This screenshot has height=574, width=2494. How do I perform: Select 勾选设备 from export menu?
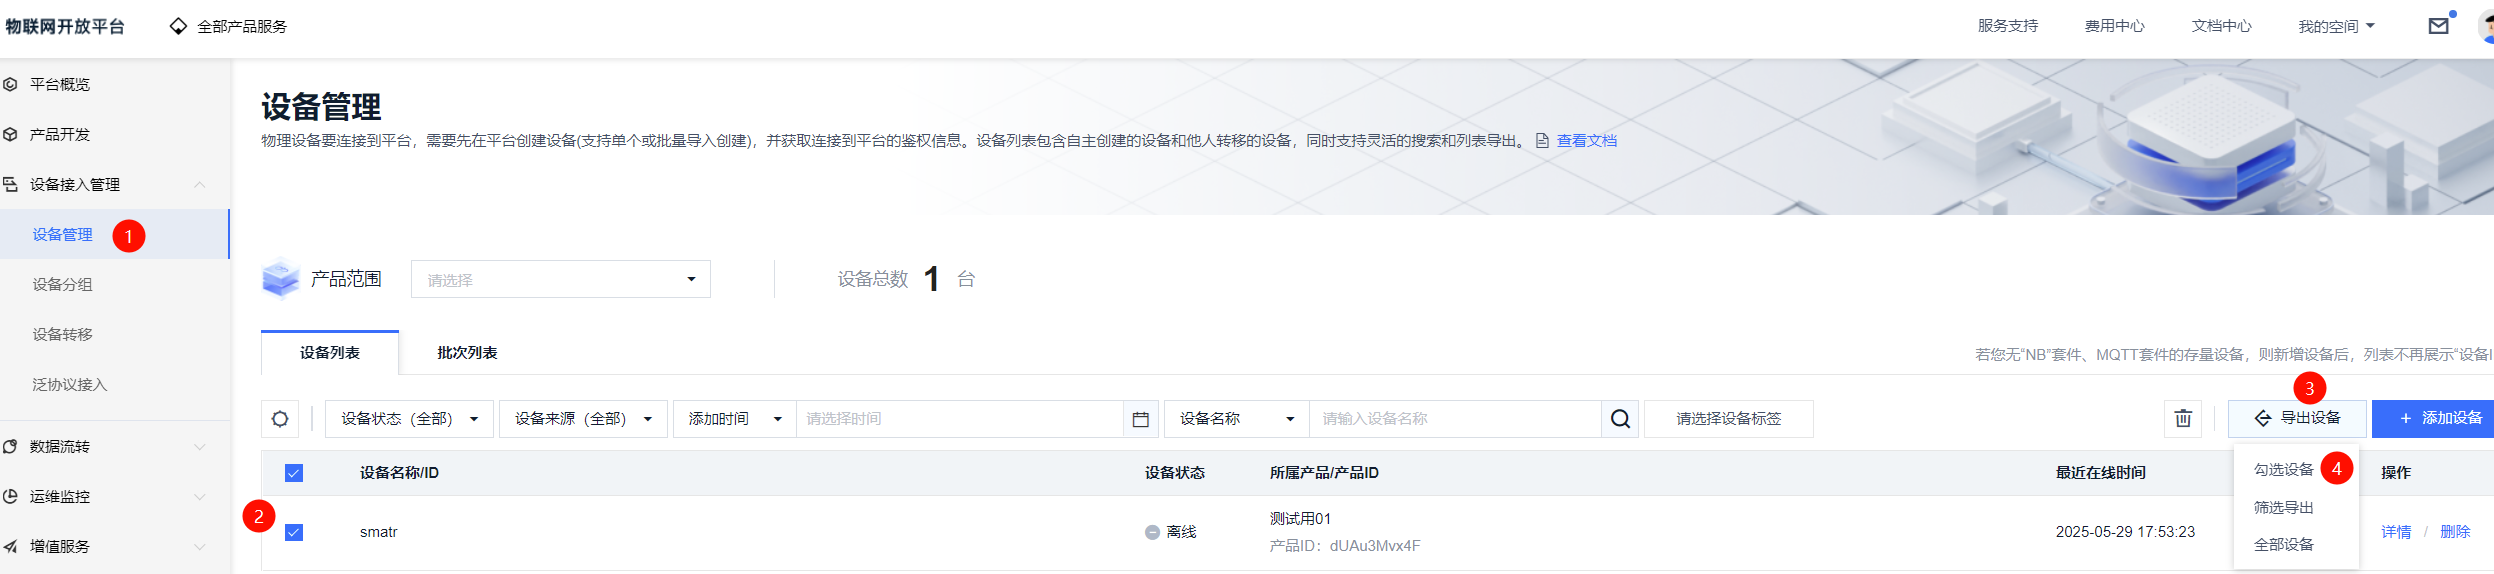tap(2283, 469)
